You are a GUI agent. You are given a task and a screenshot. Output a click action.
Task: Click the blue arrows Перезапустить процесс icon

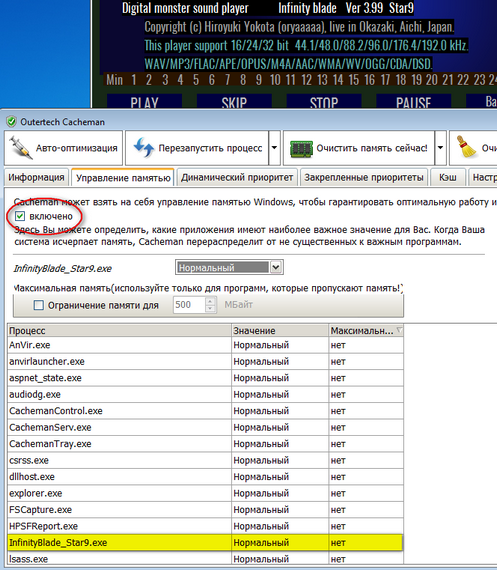tap(143, 148)
